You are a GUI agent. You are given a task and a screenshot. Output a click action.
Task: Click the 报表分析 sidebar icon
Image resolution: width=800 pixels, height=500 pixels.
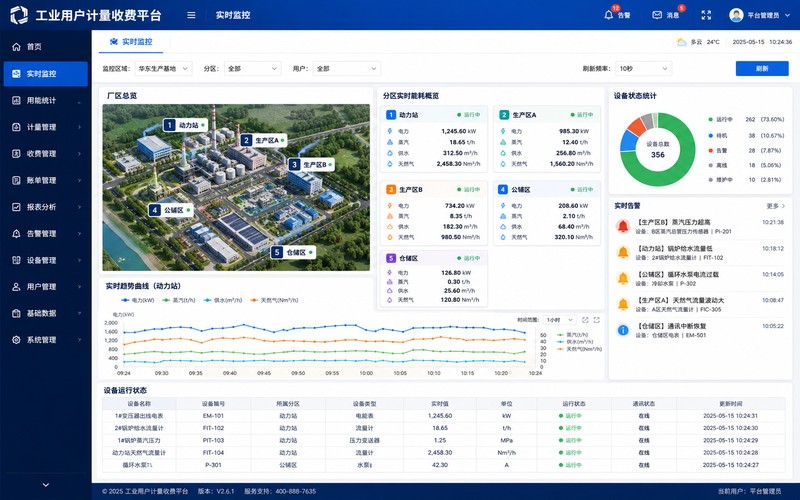[16, 207]
